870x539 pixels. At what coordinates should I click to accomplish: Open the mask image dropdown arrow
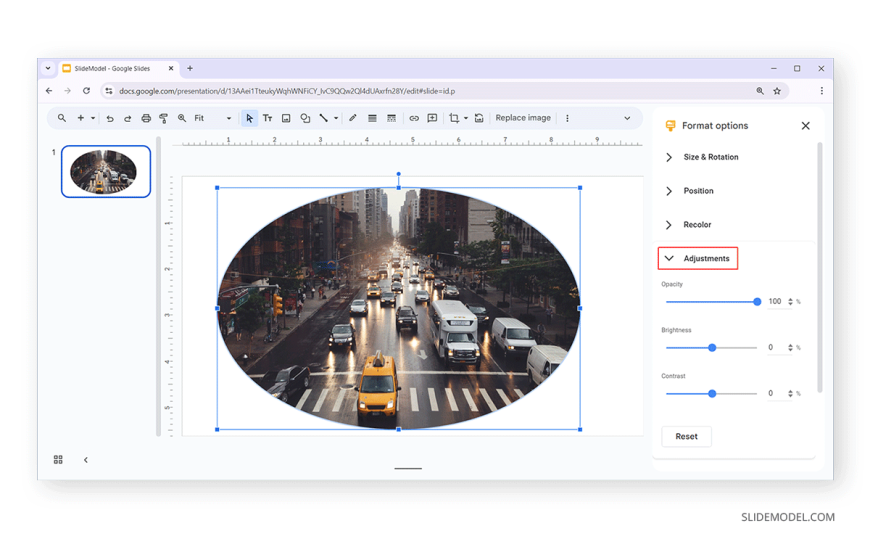tap(466, 118)
